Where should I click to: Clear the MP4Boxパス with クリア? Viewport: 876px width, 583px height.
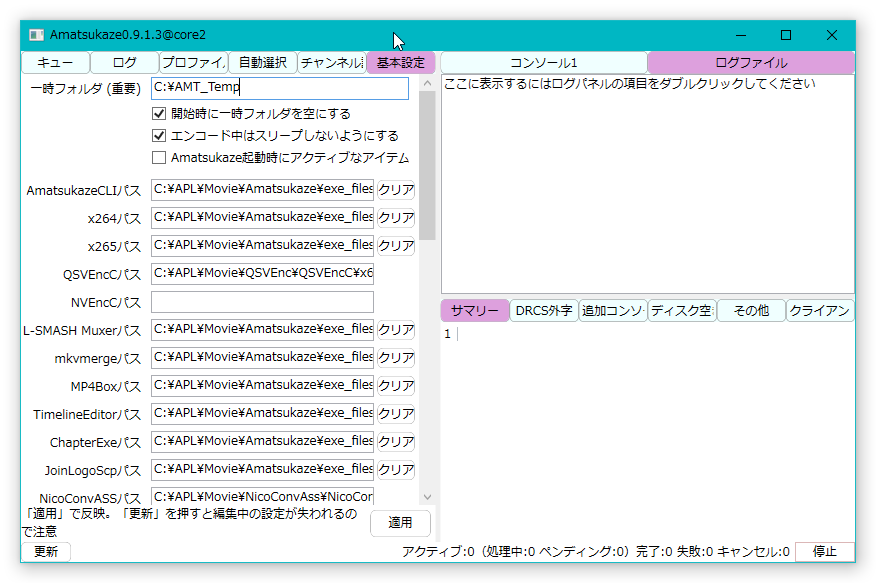396,385
